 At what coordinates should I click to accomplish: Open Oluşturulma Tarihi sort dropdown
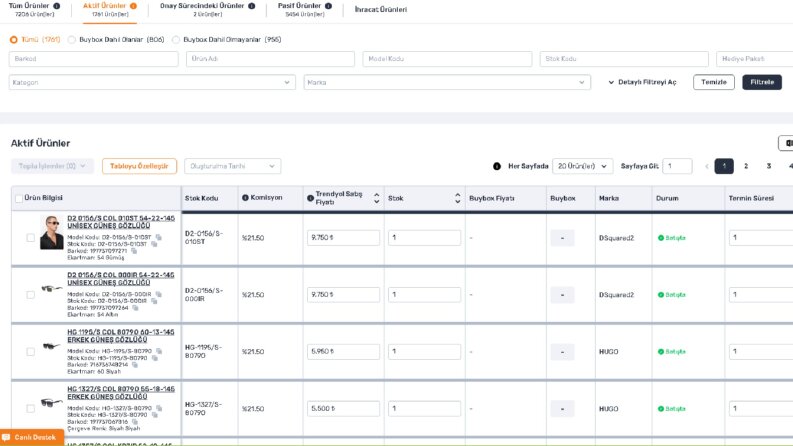[233, 166]
